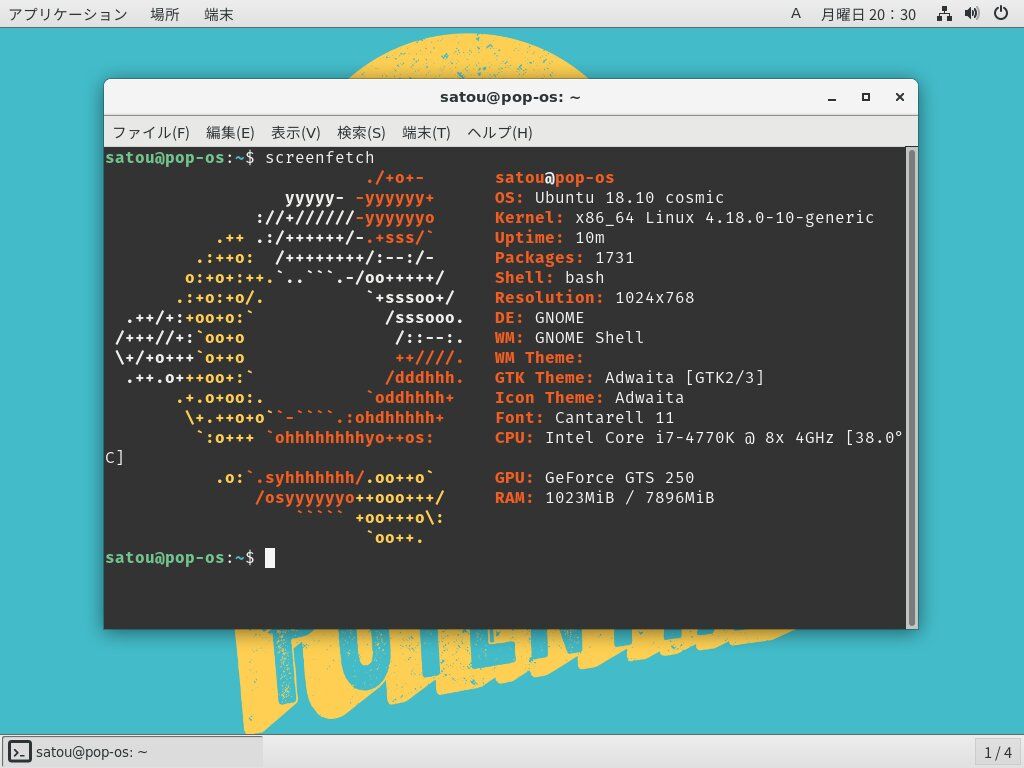Minimize the terminal window
Viewport: 1024px width, 768px height.
(832, 97)
